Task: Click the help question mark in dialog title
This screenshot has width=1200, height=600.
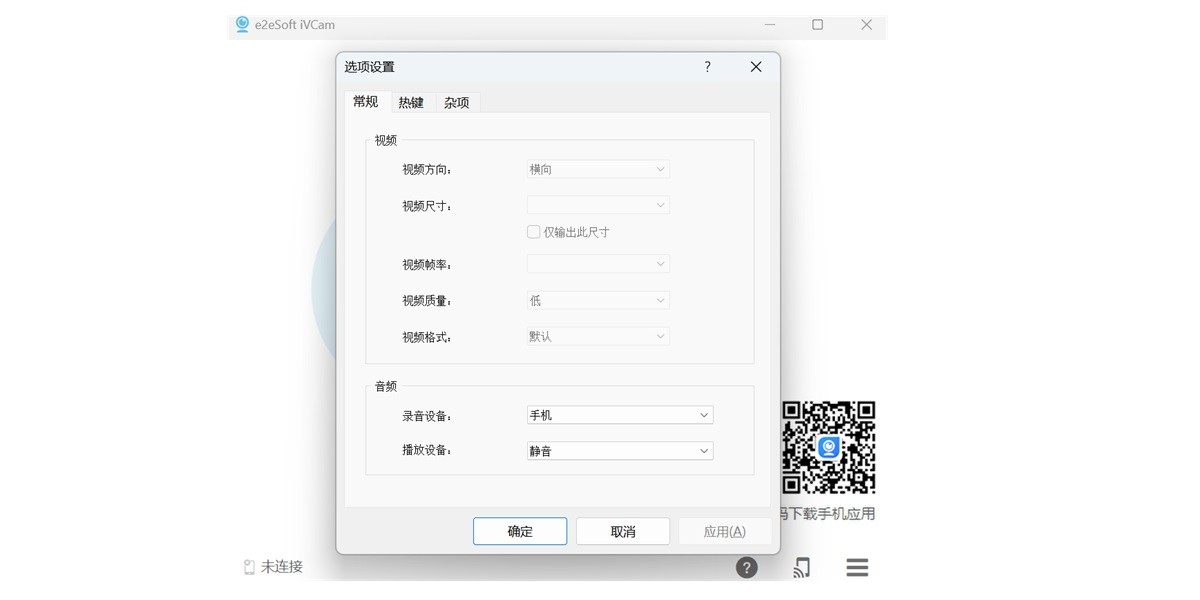Action: (x=707, y=67)
